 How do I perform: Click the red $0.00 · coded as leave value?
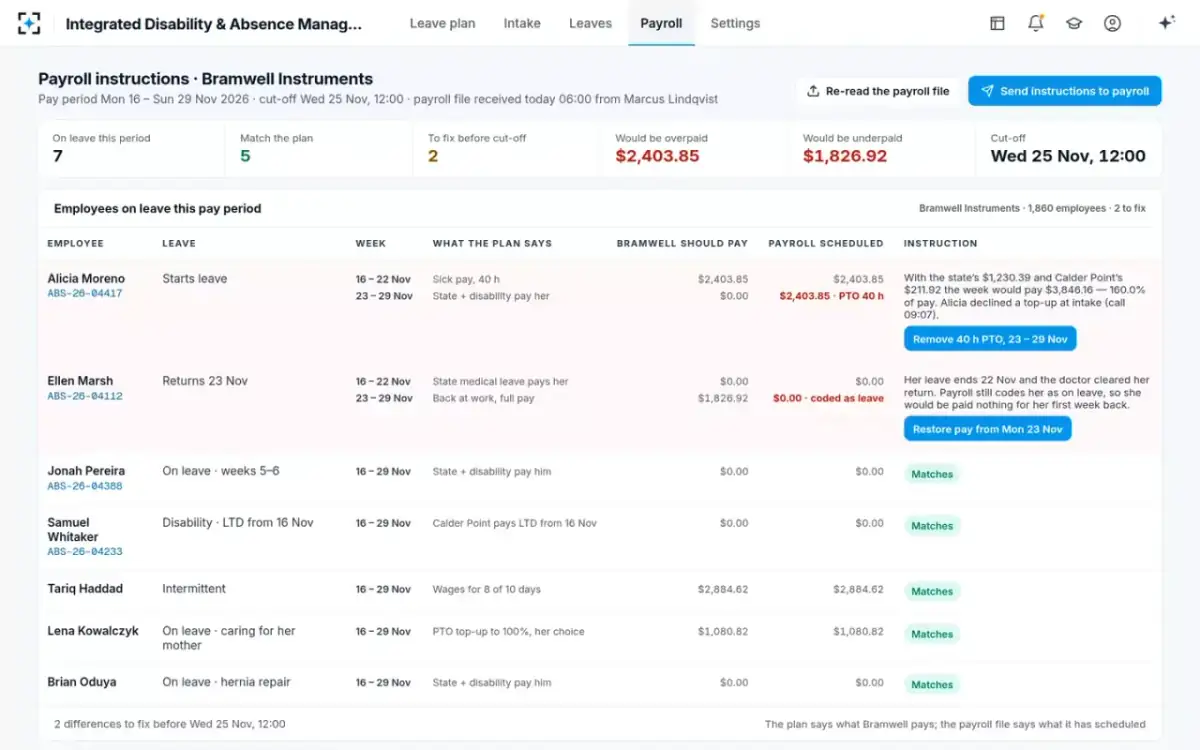828,398
